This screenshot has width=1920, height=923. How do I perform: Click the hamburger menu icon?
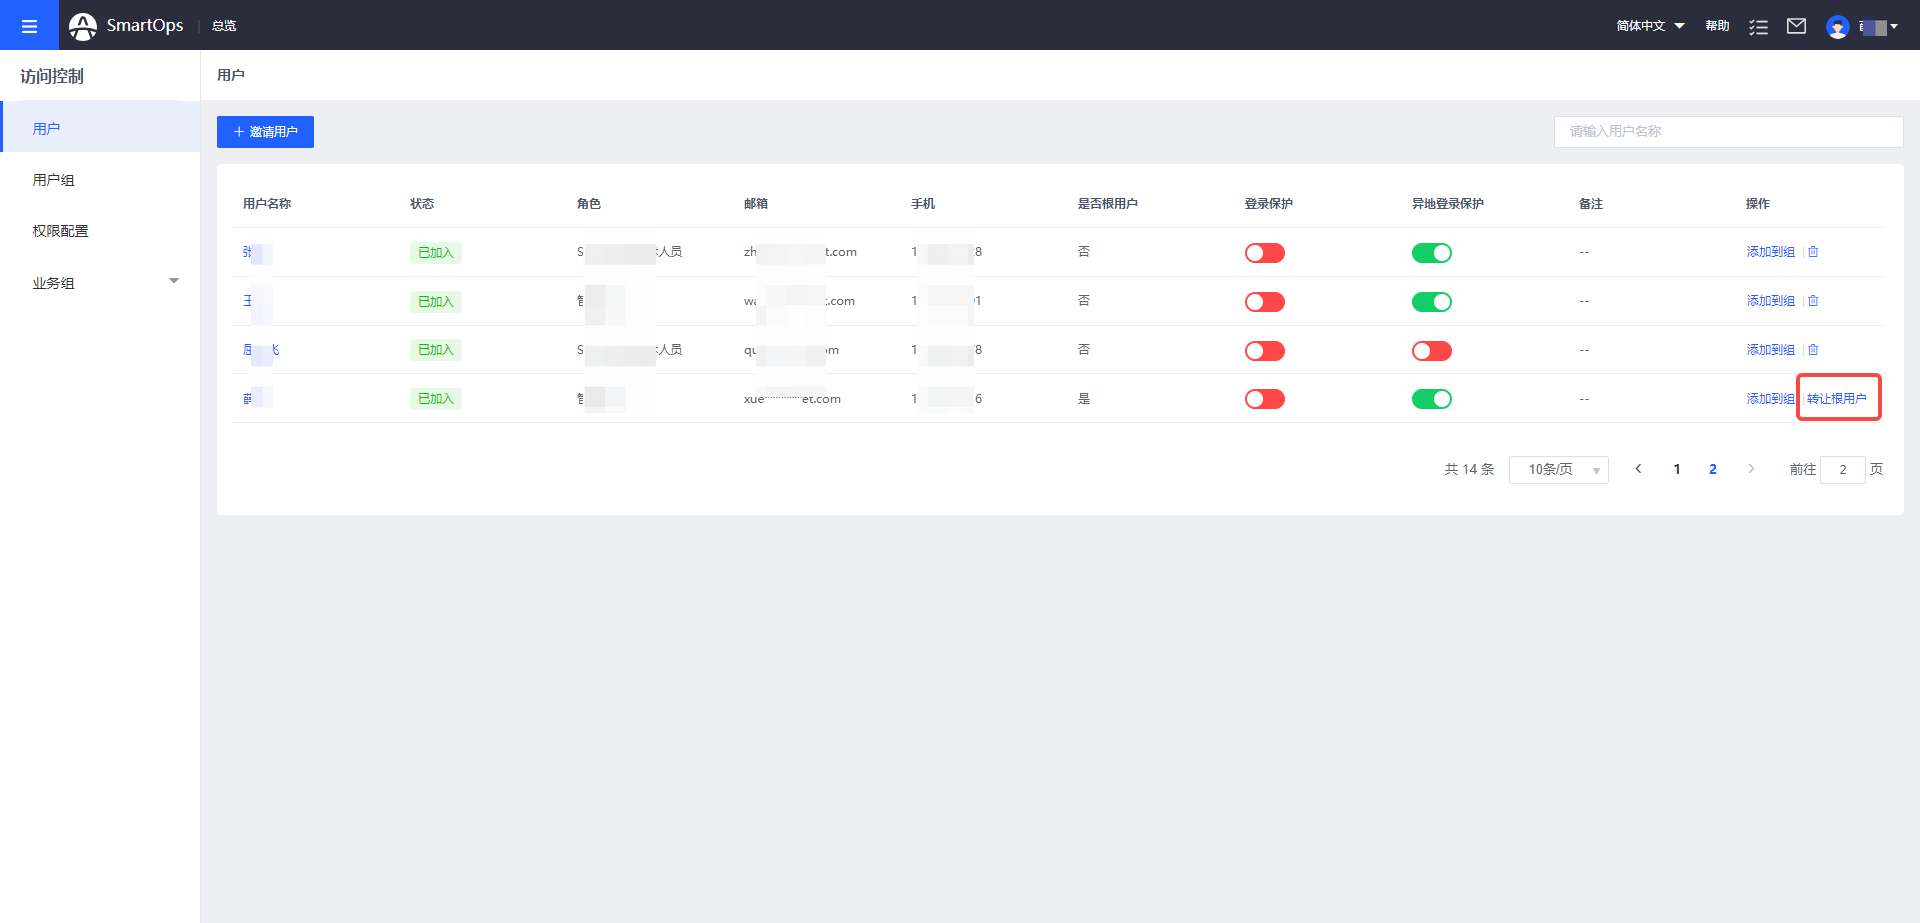click(x=29, y=26)
